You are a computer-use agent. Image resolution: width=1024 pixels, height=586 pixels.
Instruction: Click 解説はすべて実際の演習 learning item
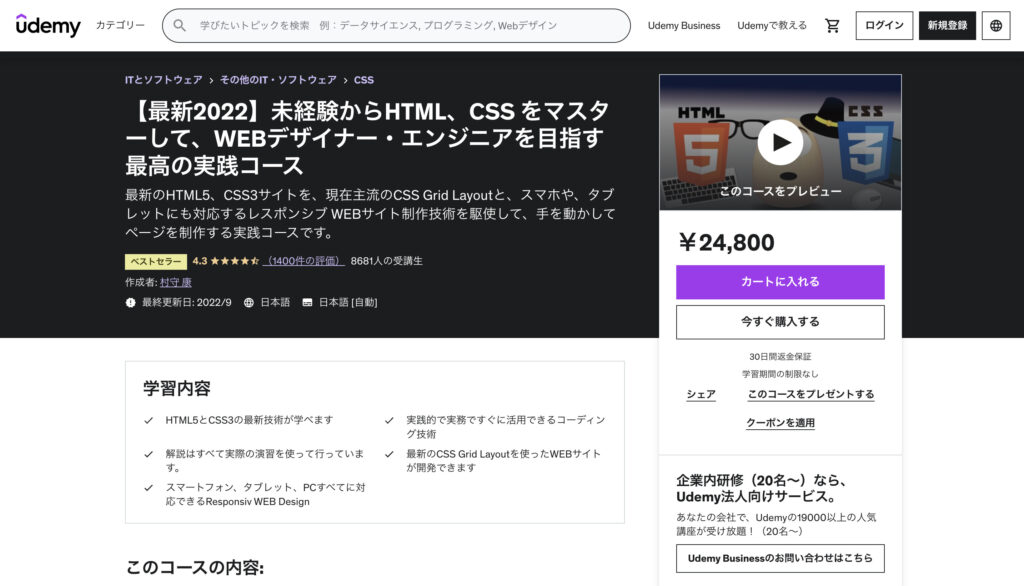coord(265,461)
